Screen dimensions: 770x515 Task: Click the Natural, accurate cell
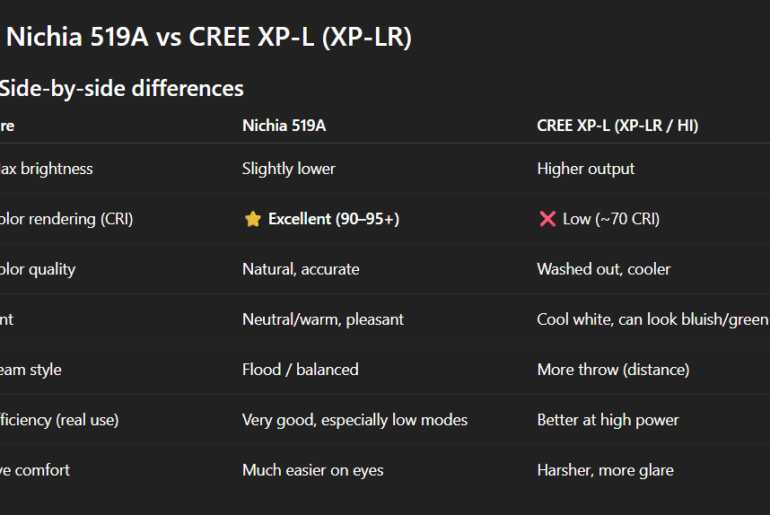[300, 269]
